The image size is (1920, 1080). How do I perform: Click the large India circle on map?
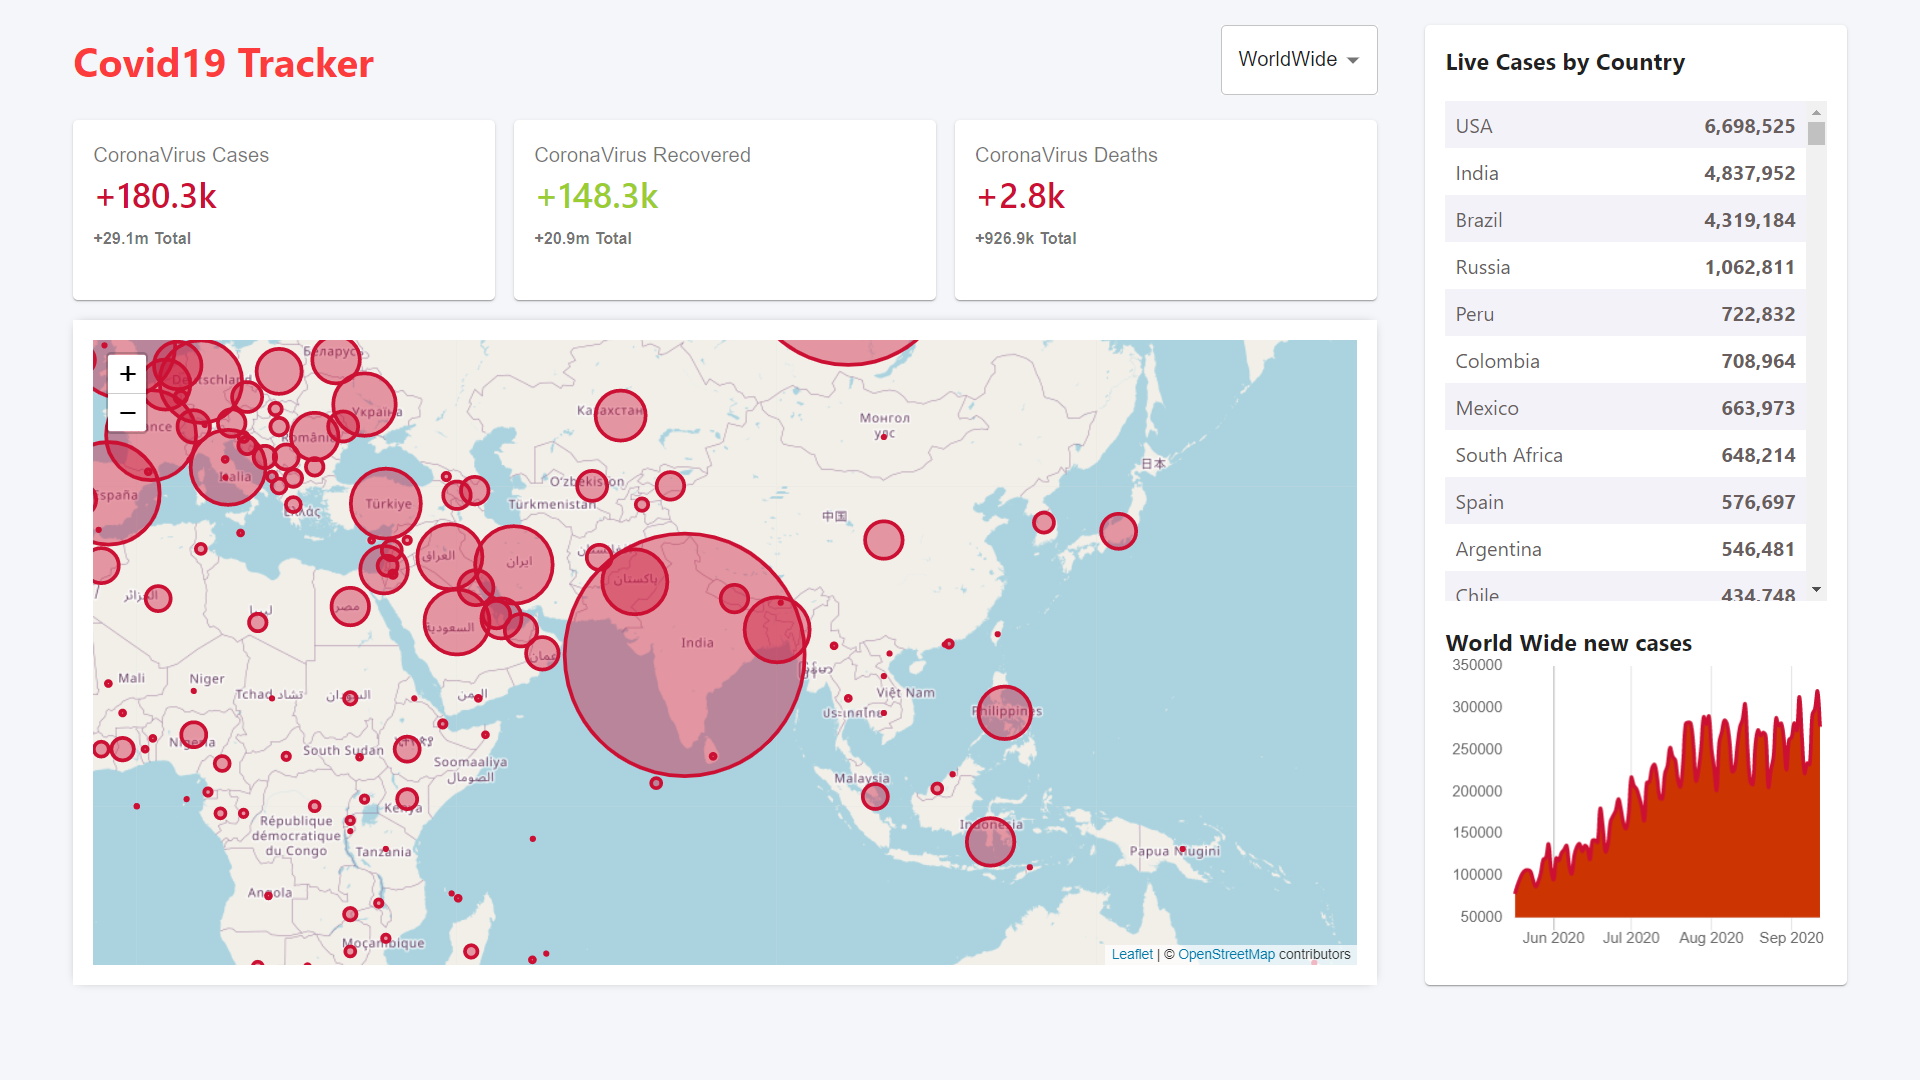(686, 655)
